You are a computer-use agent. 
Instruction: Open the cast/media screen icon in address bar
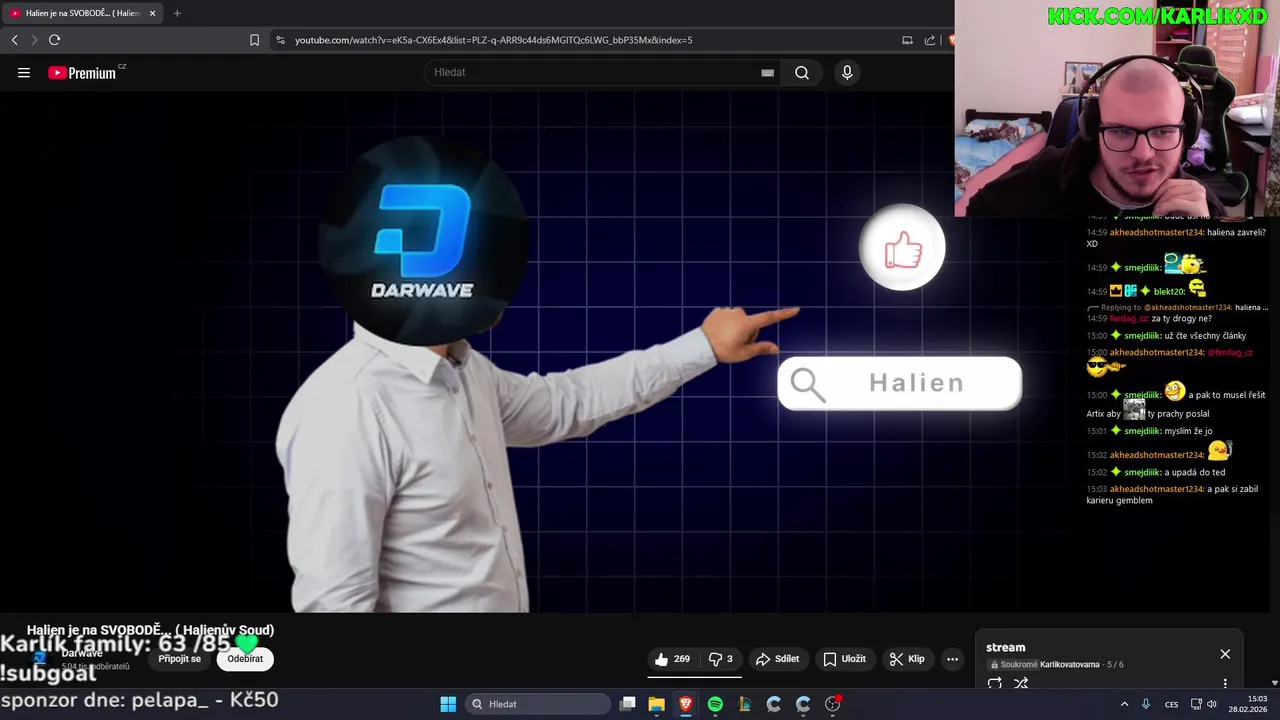click(907, 40)
